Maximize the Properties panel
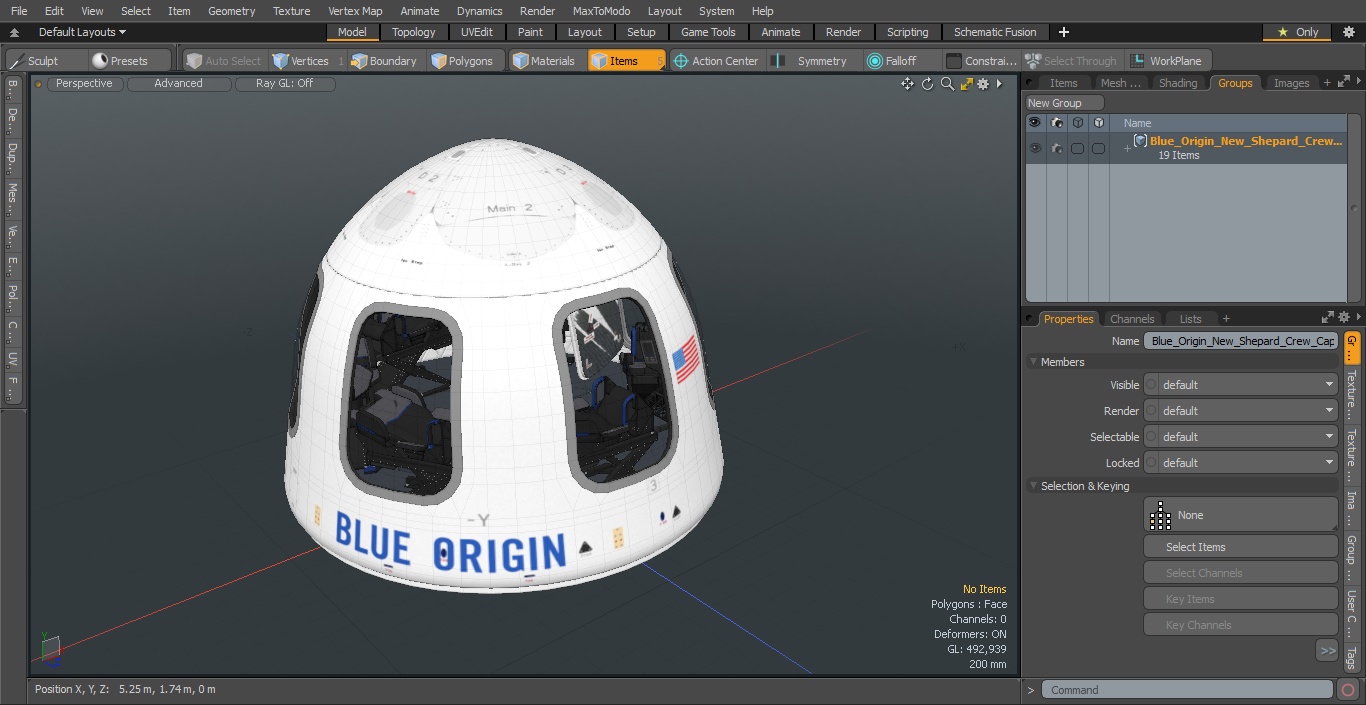 [x=1329, y=318]
